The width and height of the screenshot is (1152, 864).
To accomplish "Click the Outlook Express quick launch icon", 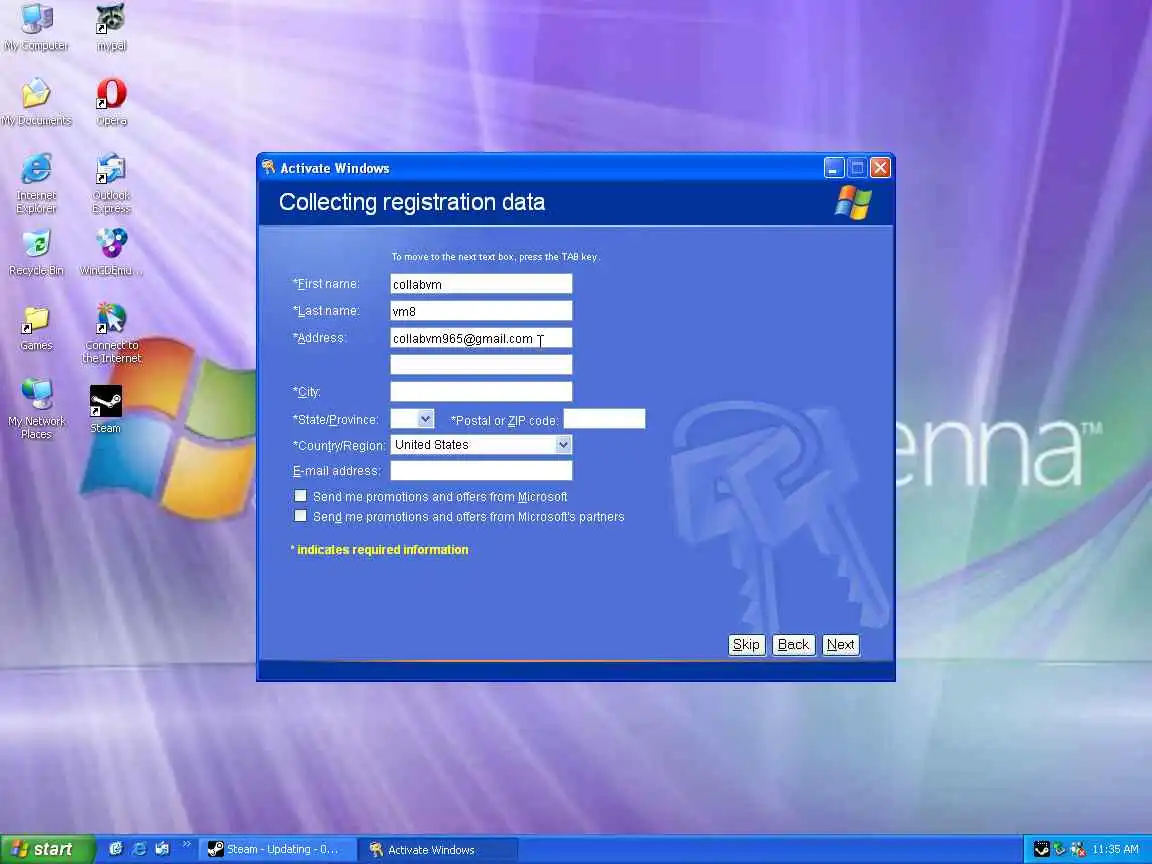I will click(162, 849).
